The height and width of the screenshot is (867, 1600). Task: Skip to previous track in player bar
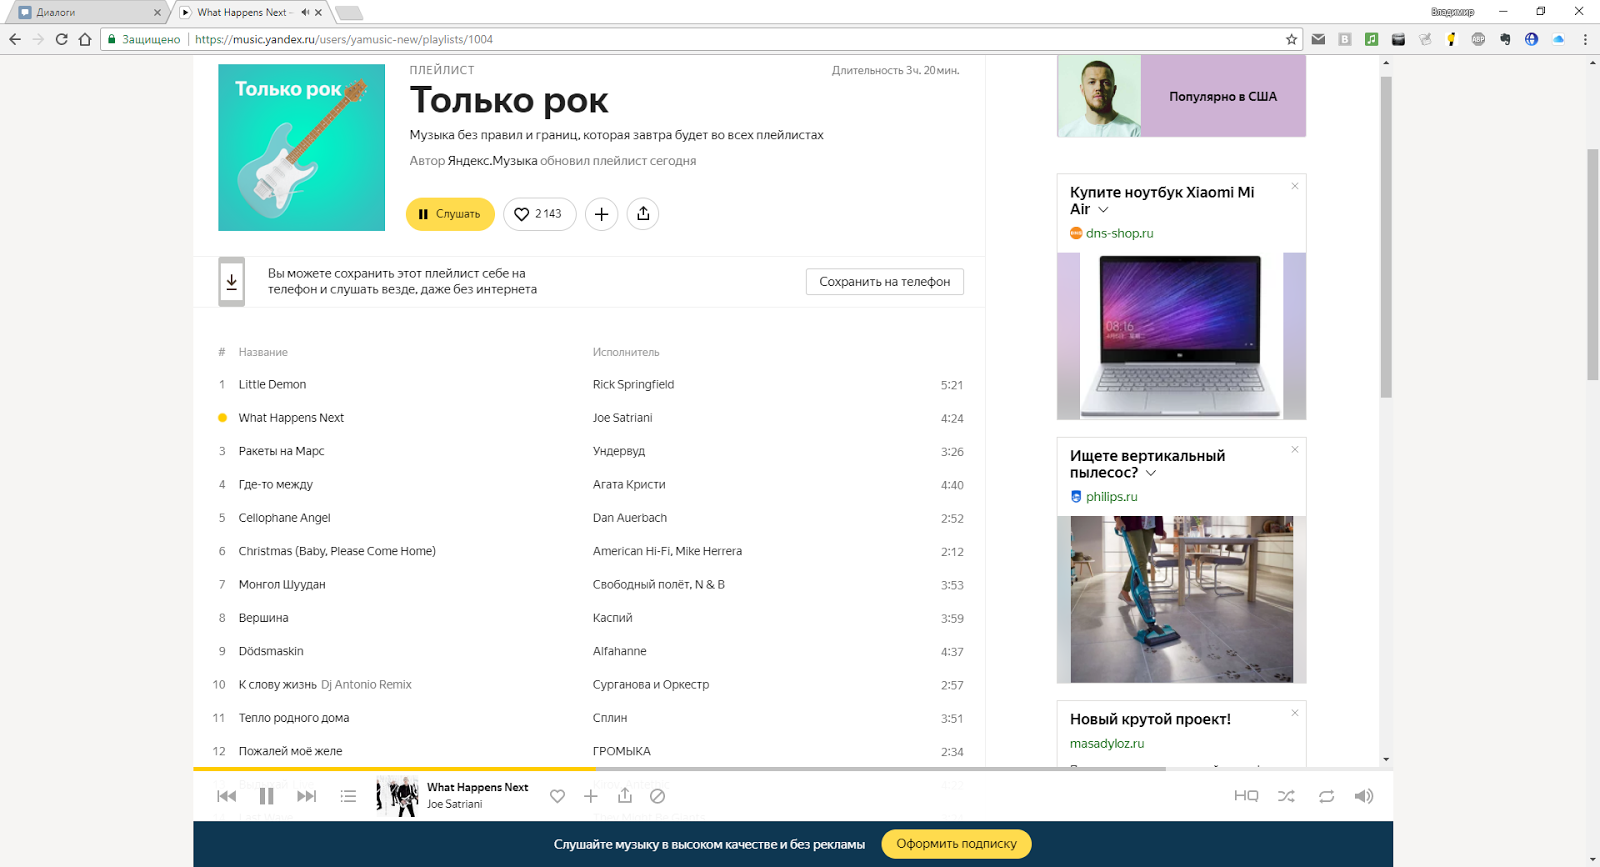(x=227, y=796)
